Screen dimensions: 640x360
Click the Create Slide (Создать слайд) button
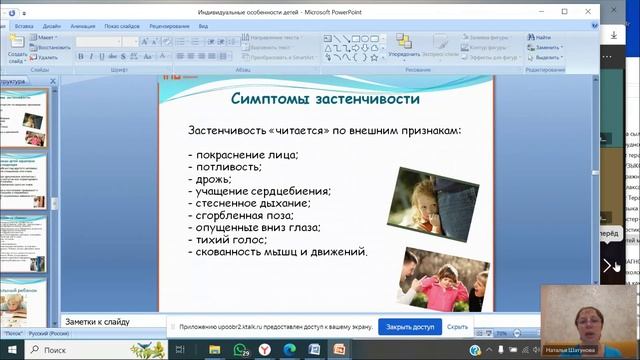coord(17,50)
